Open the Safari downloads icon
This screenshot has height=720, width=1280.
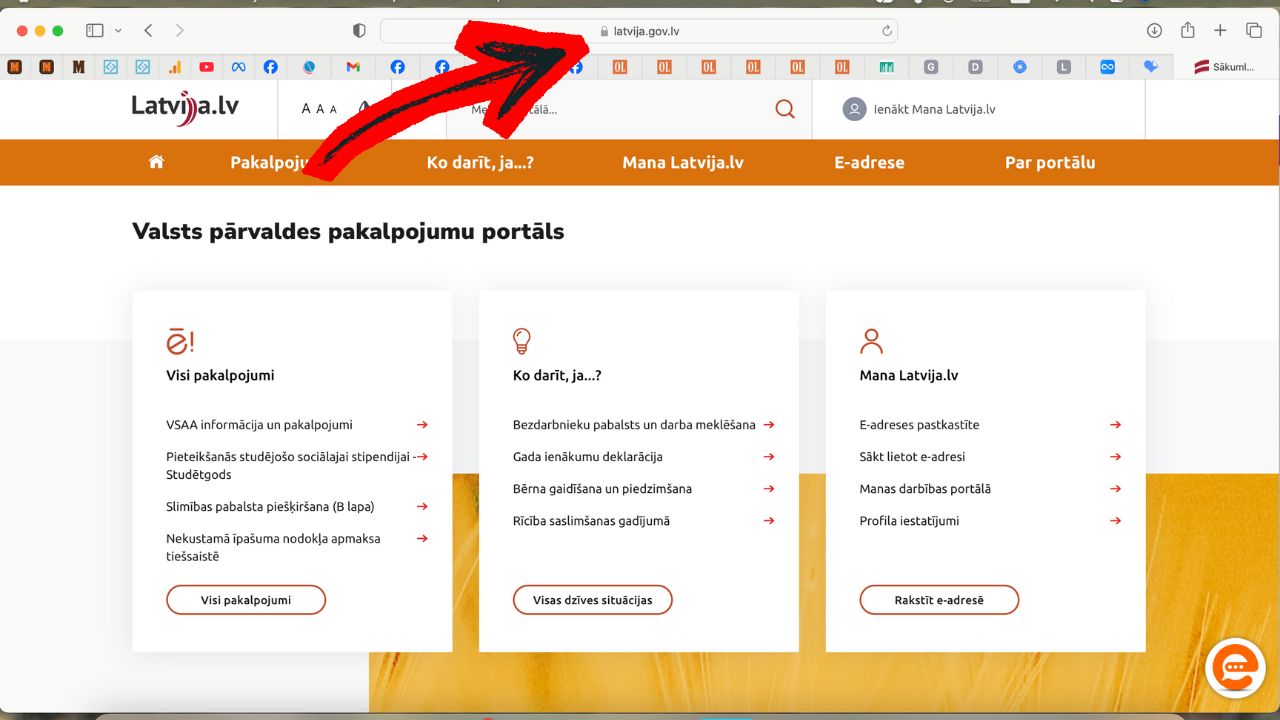(x=1154, y=31)
